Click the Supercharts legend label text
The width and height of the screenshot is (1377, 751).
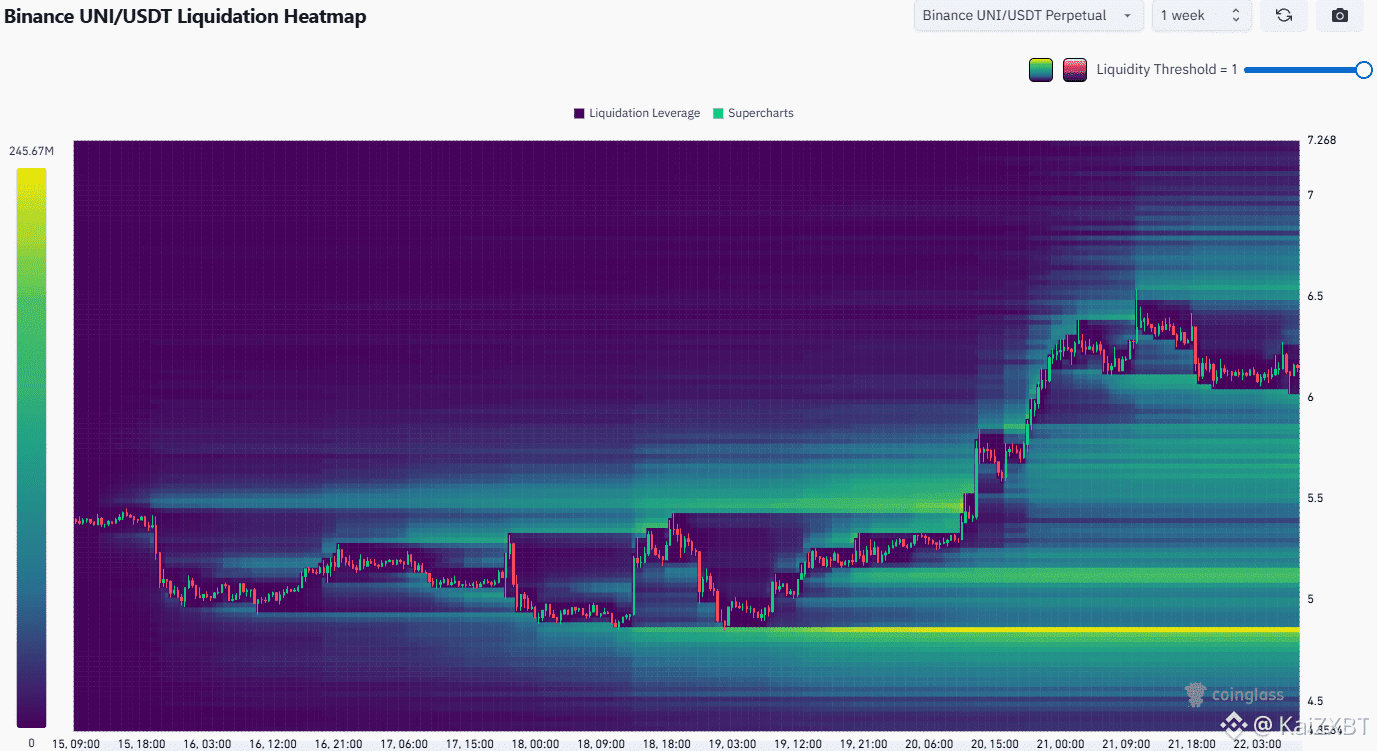761,113
